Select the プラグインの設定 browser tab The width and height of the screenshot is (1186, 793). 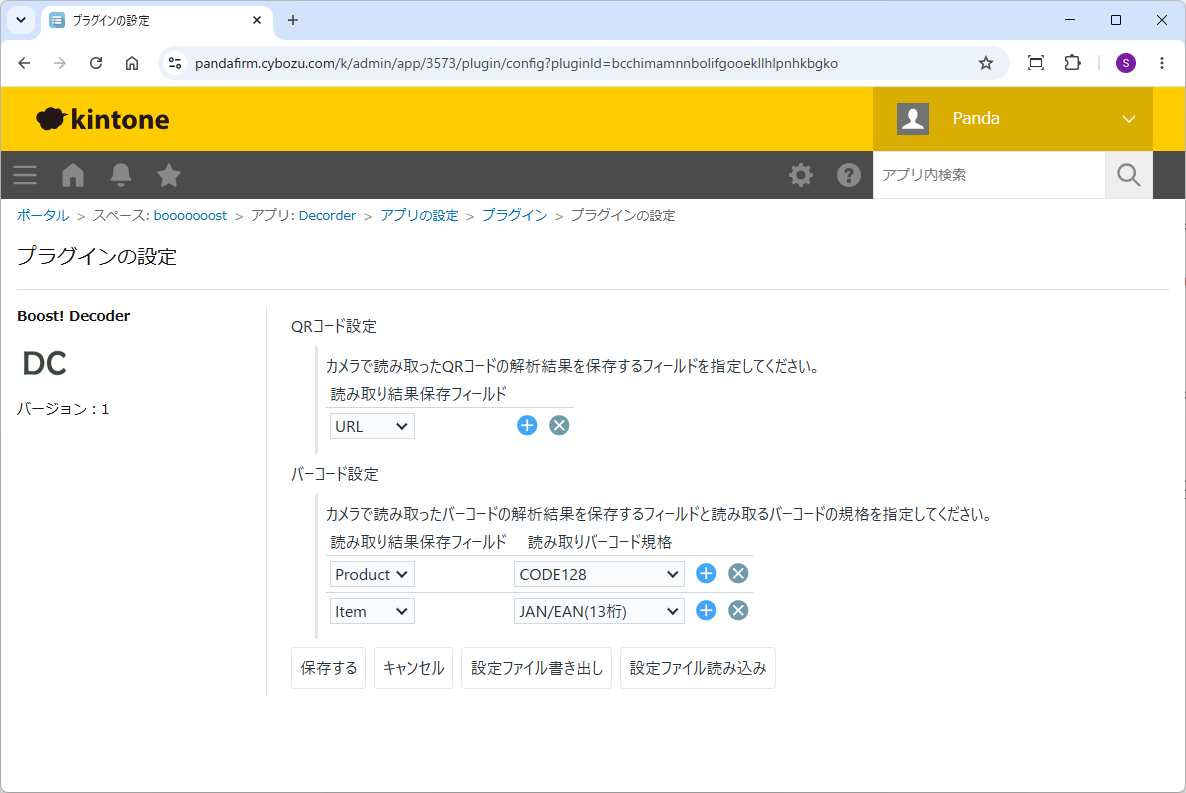156,20
